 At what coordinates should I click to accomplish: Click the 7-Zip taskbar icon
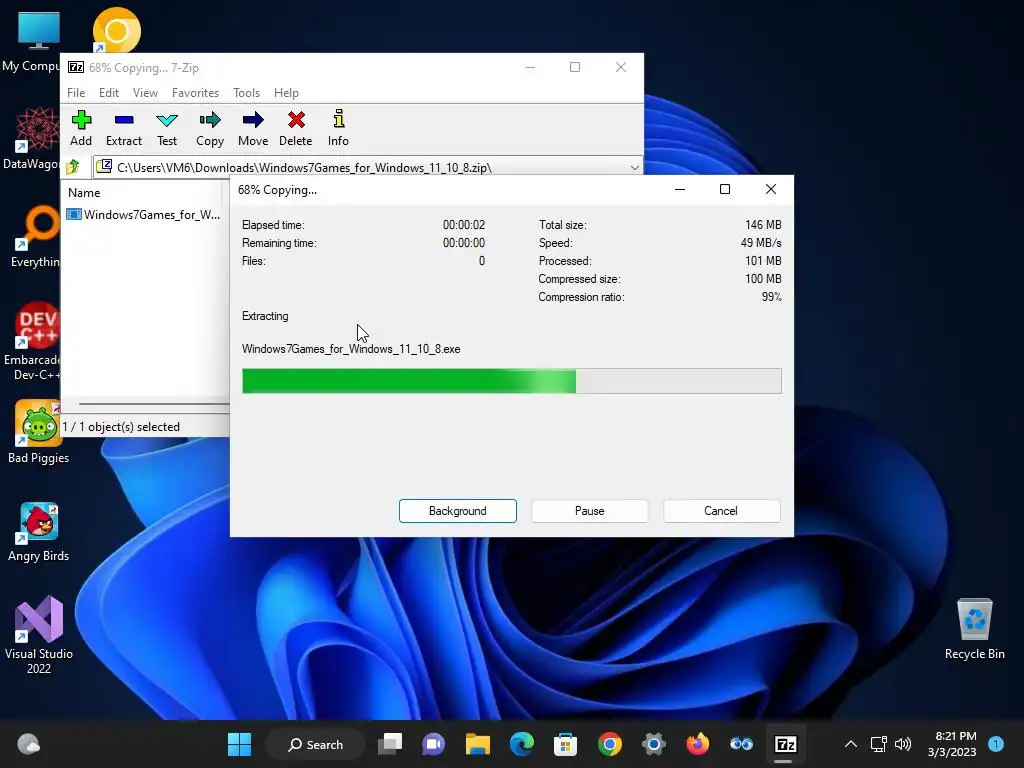[x=785, y=744]
